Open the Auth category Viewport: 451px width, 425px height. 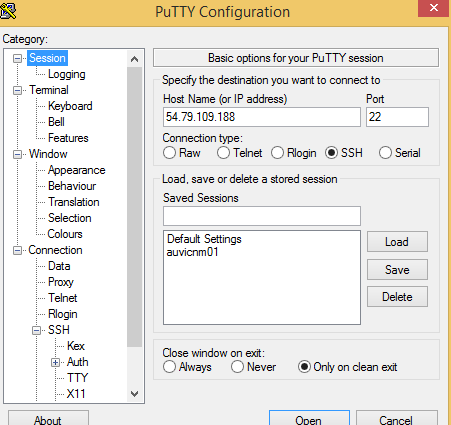tap(77, 362)
